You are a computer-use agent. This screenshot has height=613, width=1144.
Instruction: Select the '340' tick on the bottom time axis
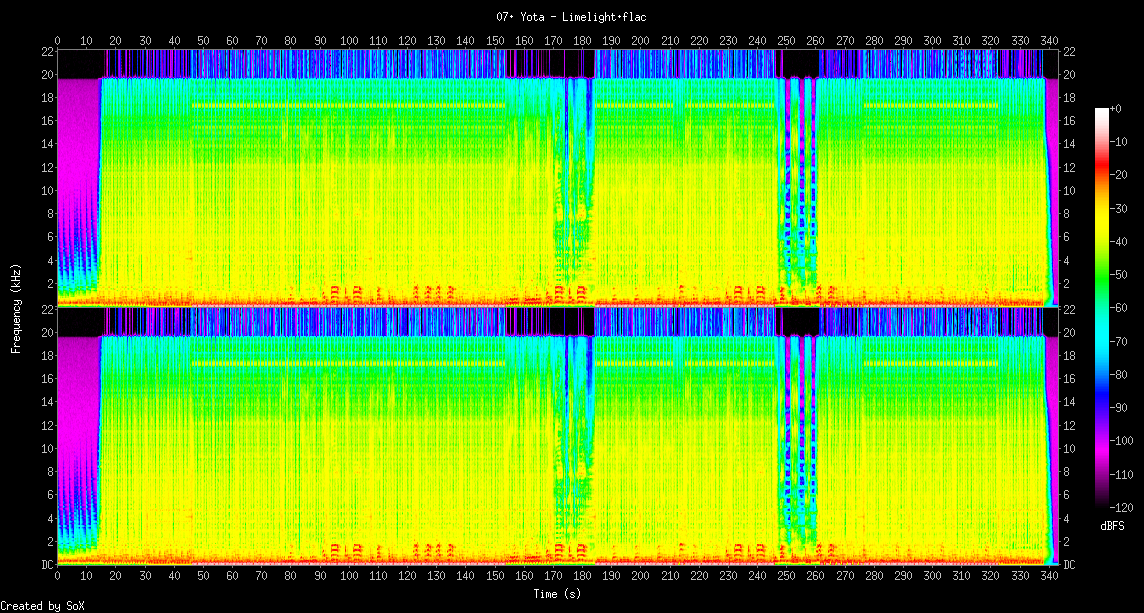coord(1049,576)
